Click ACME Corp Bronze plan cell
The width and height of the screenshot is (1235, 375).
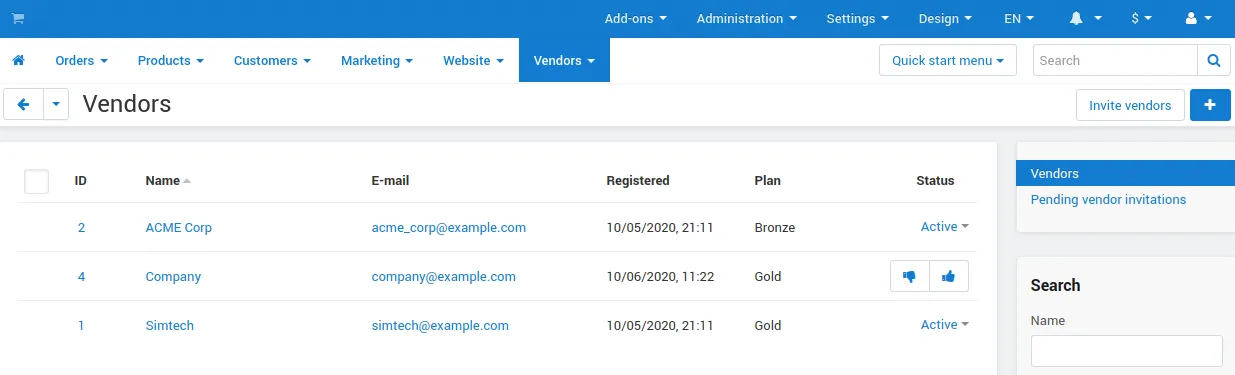click(775, 228)
